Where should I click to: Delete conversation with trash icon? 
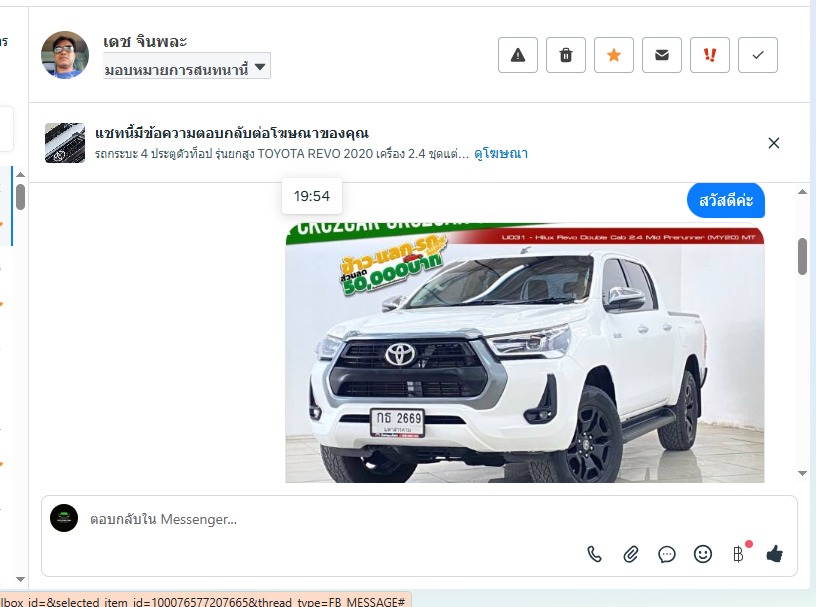tap(566, 55)
